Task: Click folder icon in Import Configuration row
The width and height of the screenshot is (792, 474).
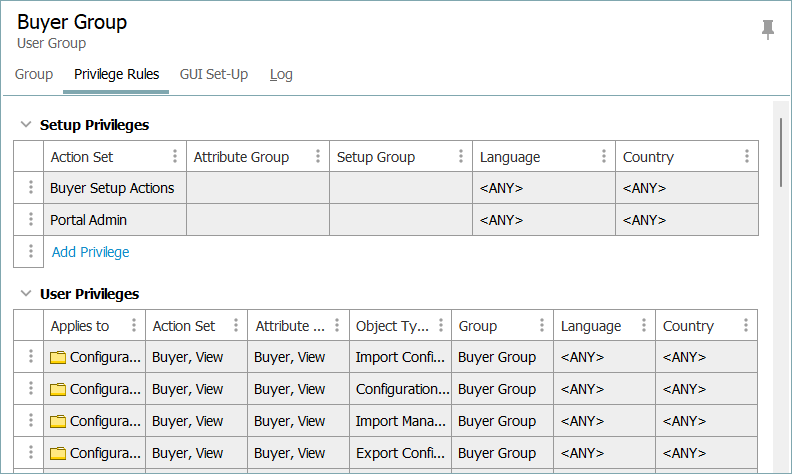Action: click(x=58, y=357)
